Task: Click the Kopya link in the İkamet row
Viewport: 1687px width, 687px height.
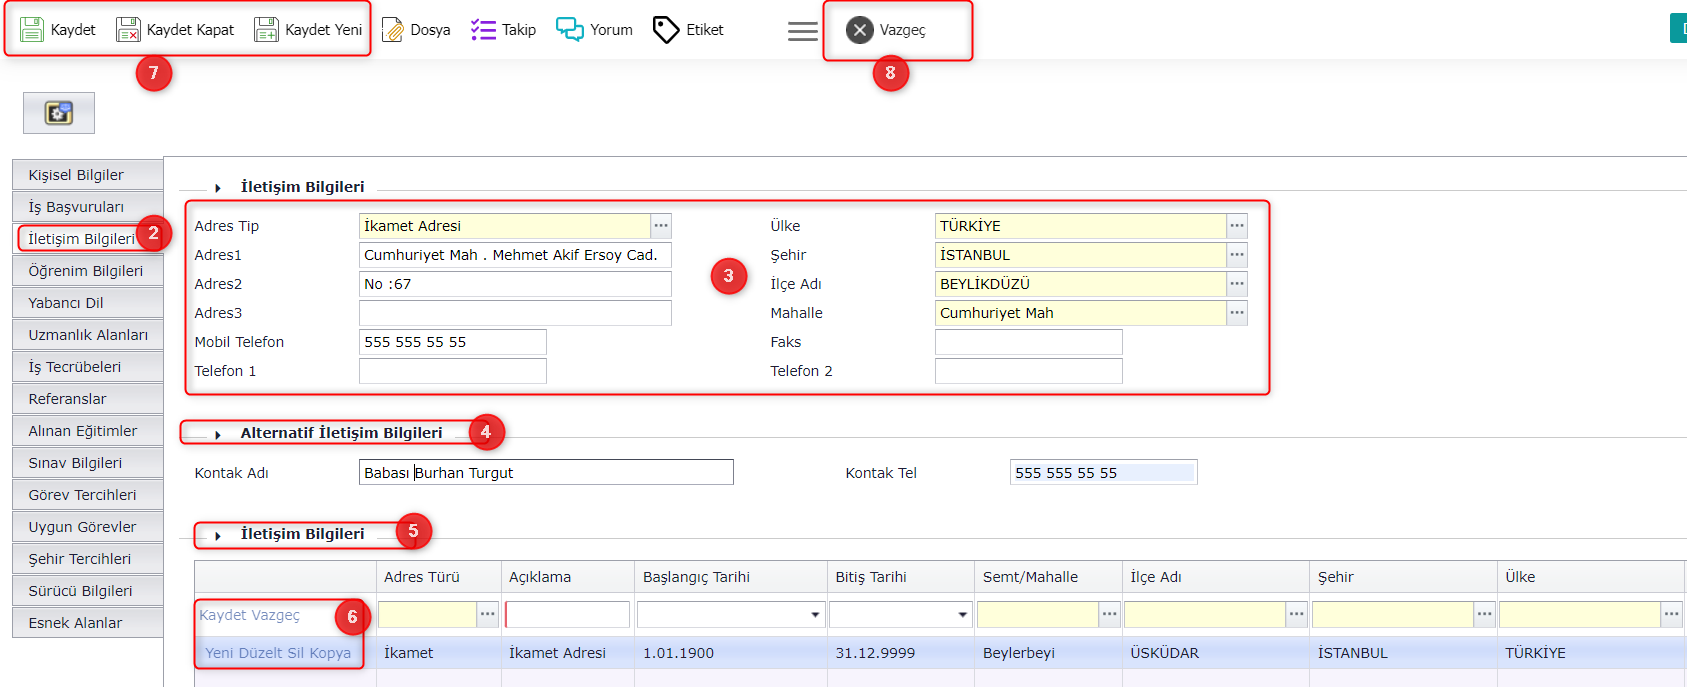Action: [x=330, y=653]
